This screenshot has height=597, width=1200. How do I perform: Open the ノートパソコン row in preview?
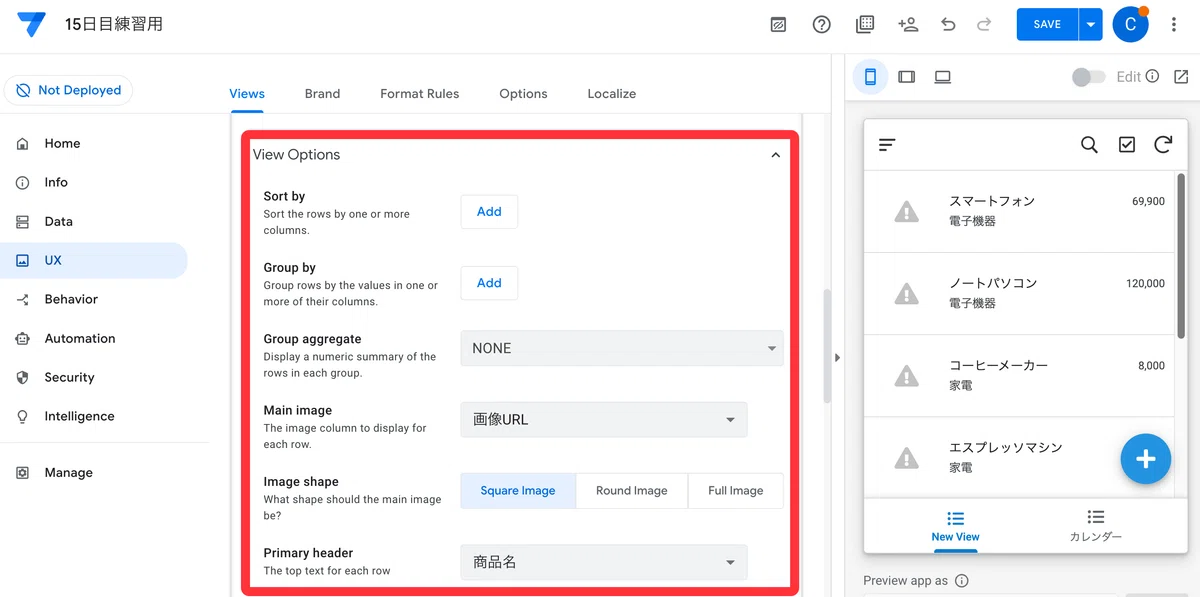(1019, 293)
